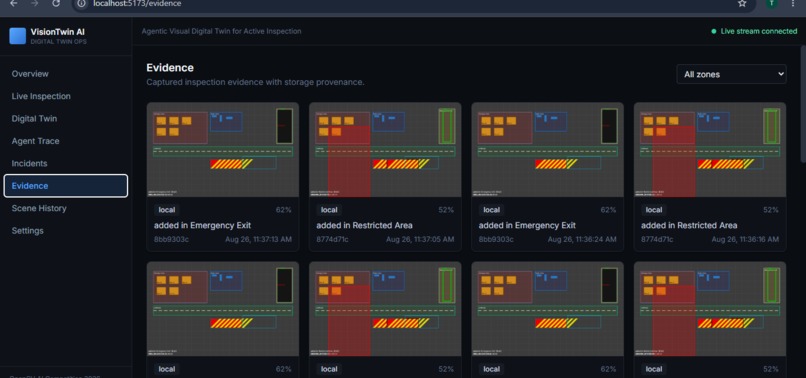Open evidence thumbnail dated 11:37:13 AM

[223, 150]
